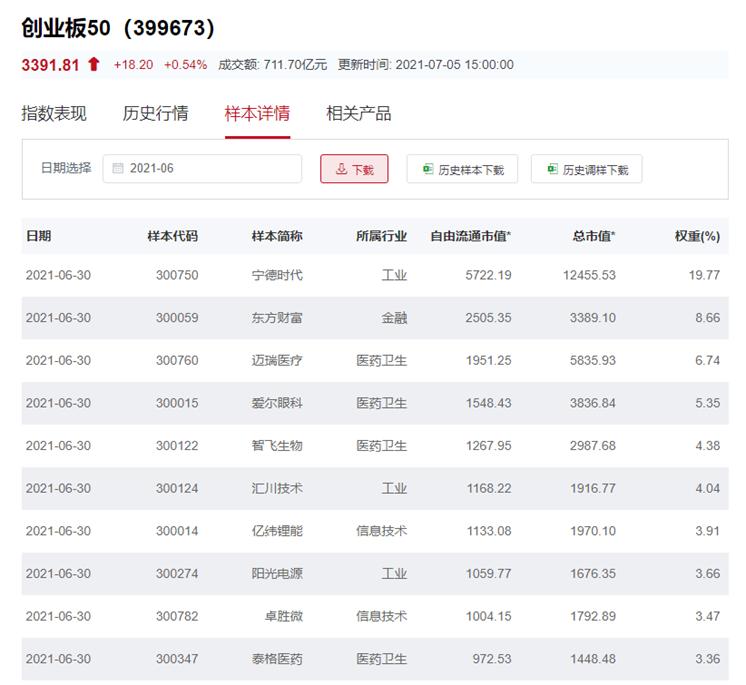Select sample name 泰格医药
This screenshot has width=746, height=685.
[x=277, y=659]
